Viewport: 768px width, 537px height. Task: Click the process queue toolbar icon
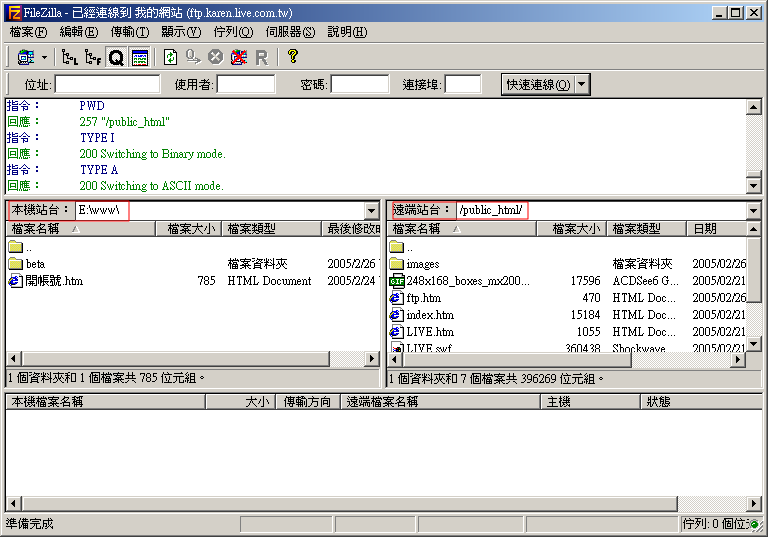193,57
